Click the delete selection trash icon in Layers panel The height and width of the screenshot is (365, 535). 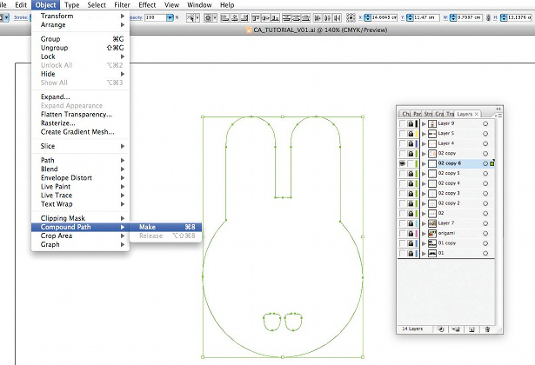(x=488, y=329)
